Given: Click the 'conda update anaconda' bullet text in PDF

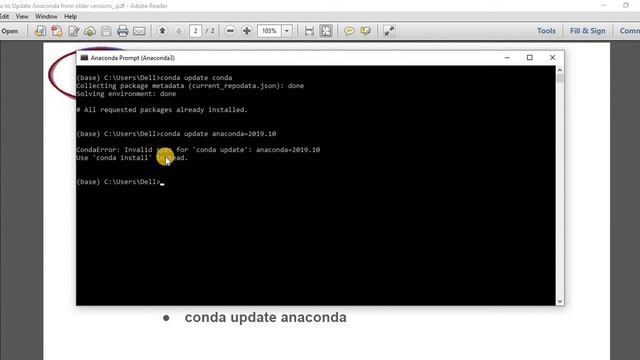Looking at the screenshot, I should [266, 317].
